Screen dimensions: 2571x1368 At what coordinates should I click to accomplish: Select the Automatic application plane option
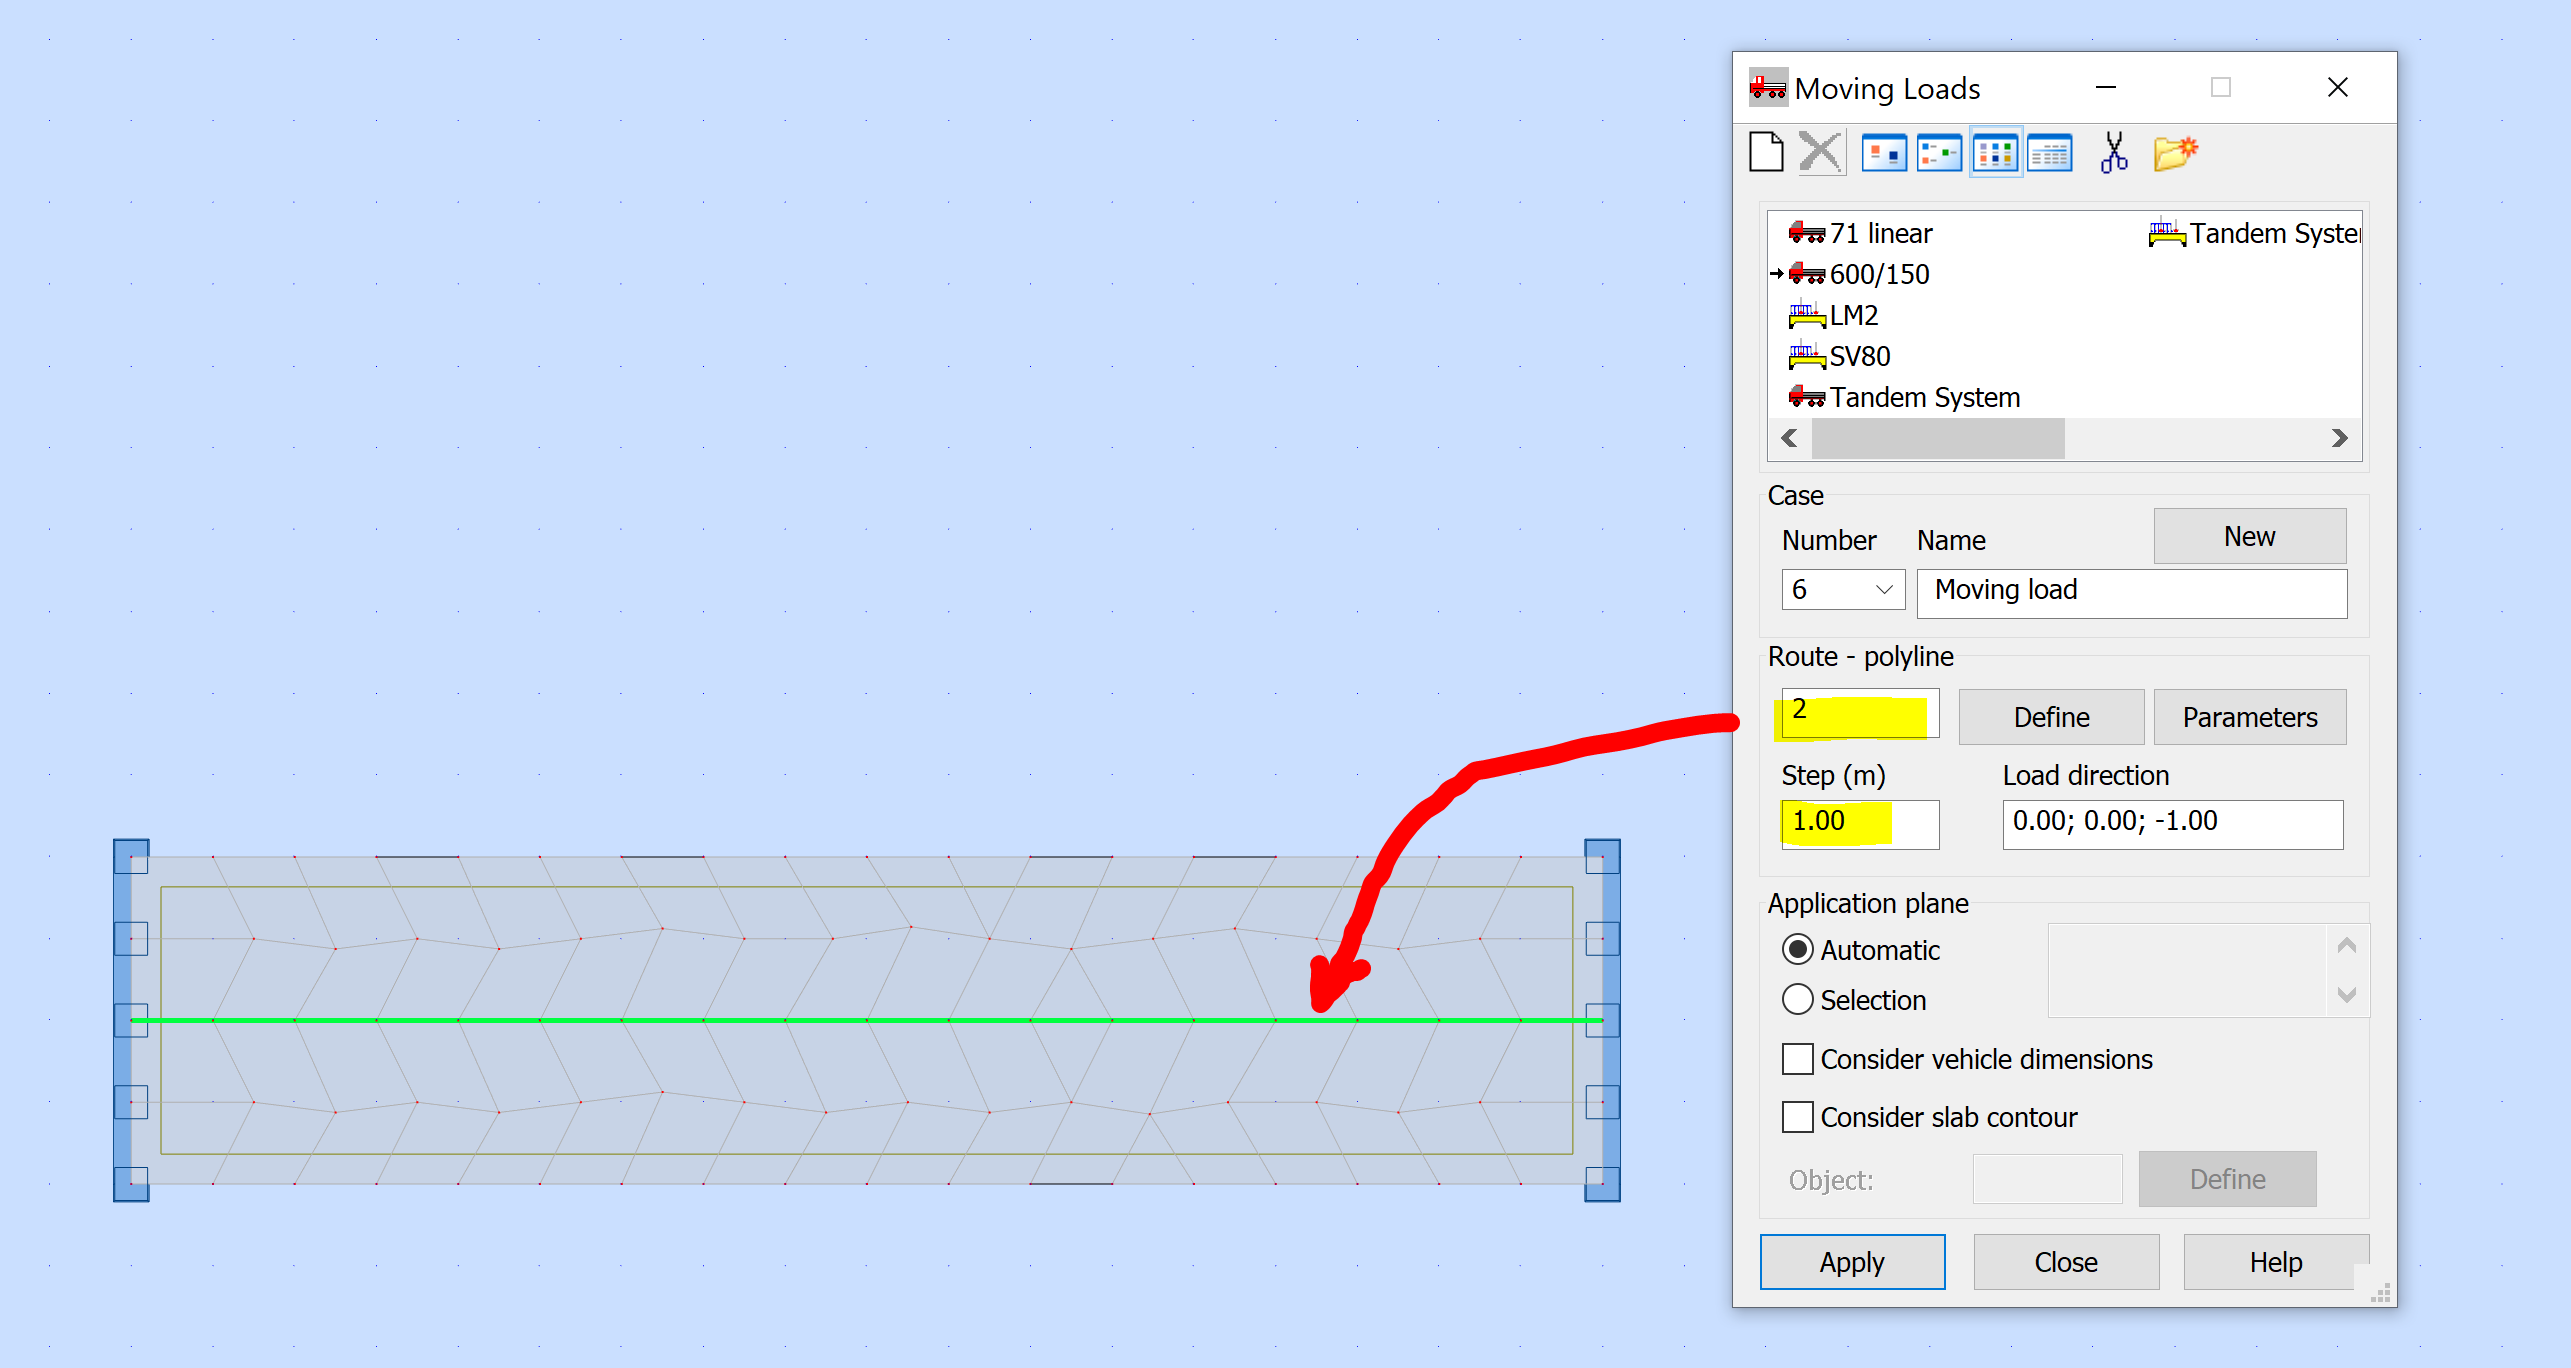(x=1798, y=949)
